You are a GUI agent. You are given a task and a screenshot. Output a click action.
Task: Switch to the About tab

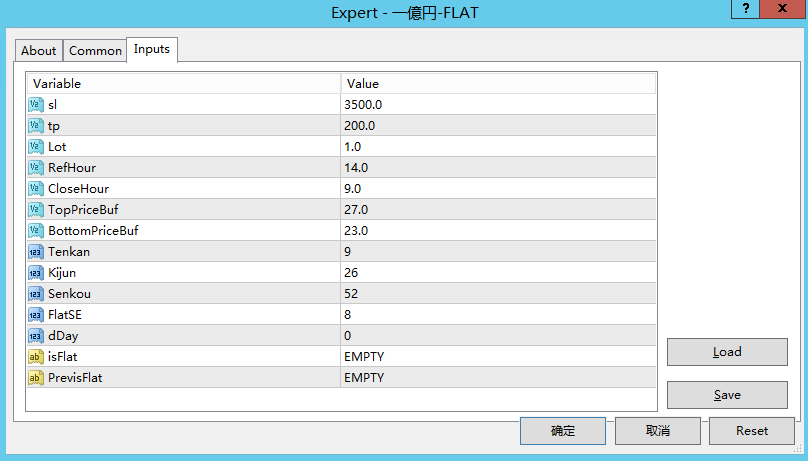click(39, 51)
